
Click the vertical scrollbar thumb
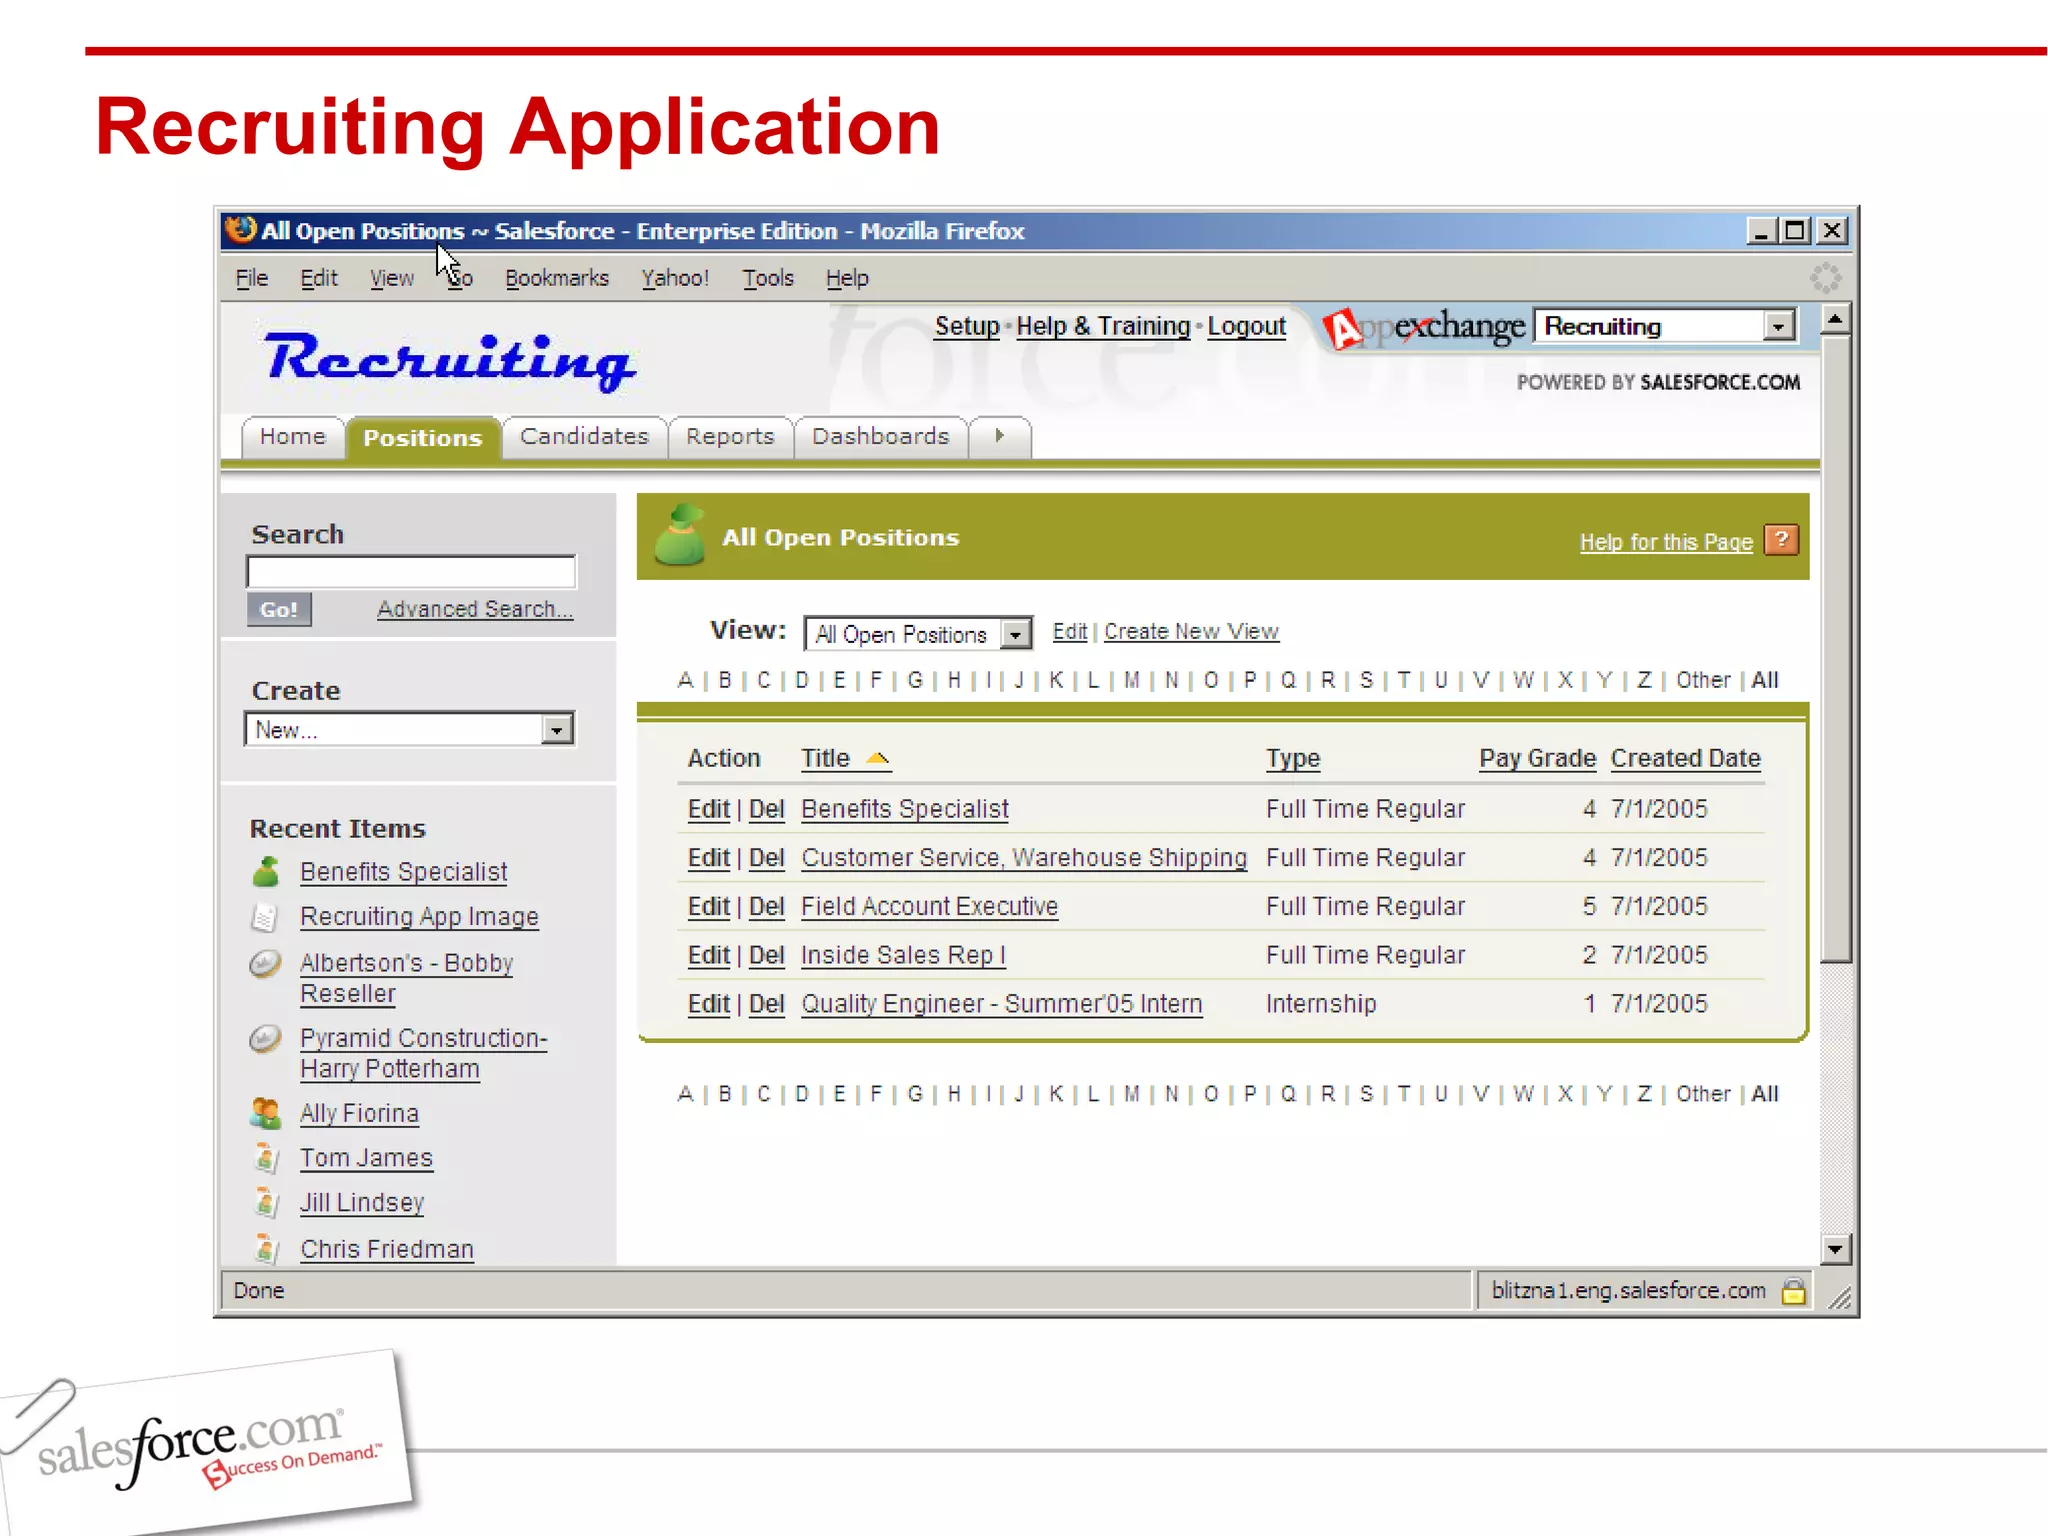[x=1835, y=649]
